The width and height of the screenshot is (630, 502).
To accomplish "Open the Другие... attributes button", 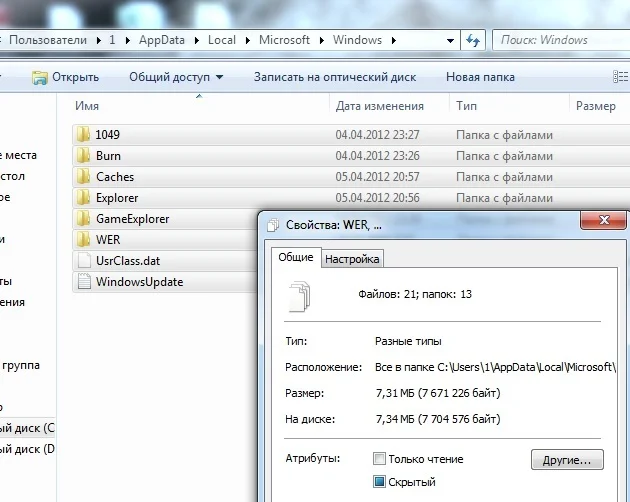I will click(567, 460).
